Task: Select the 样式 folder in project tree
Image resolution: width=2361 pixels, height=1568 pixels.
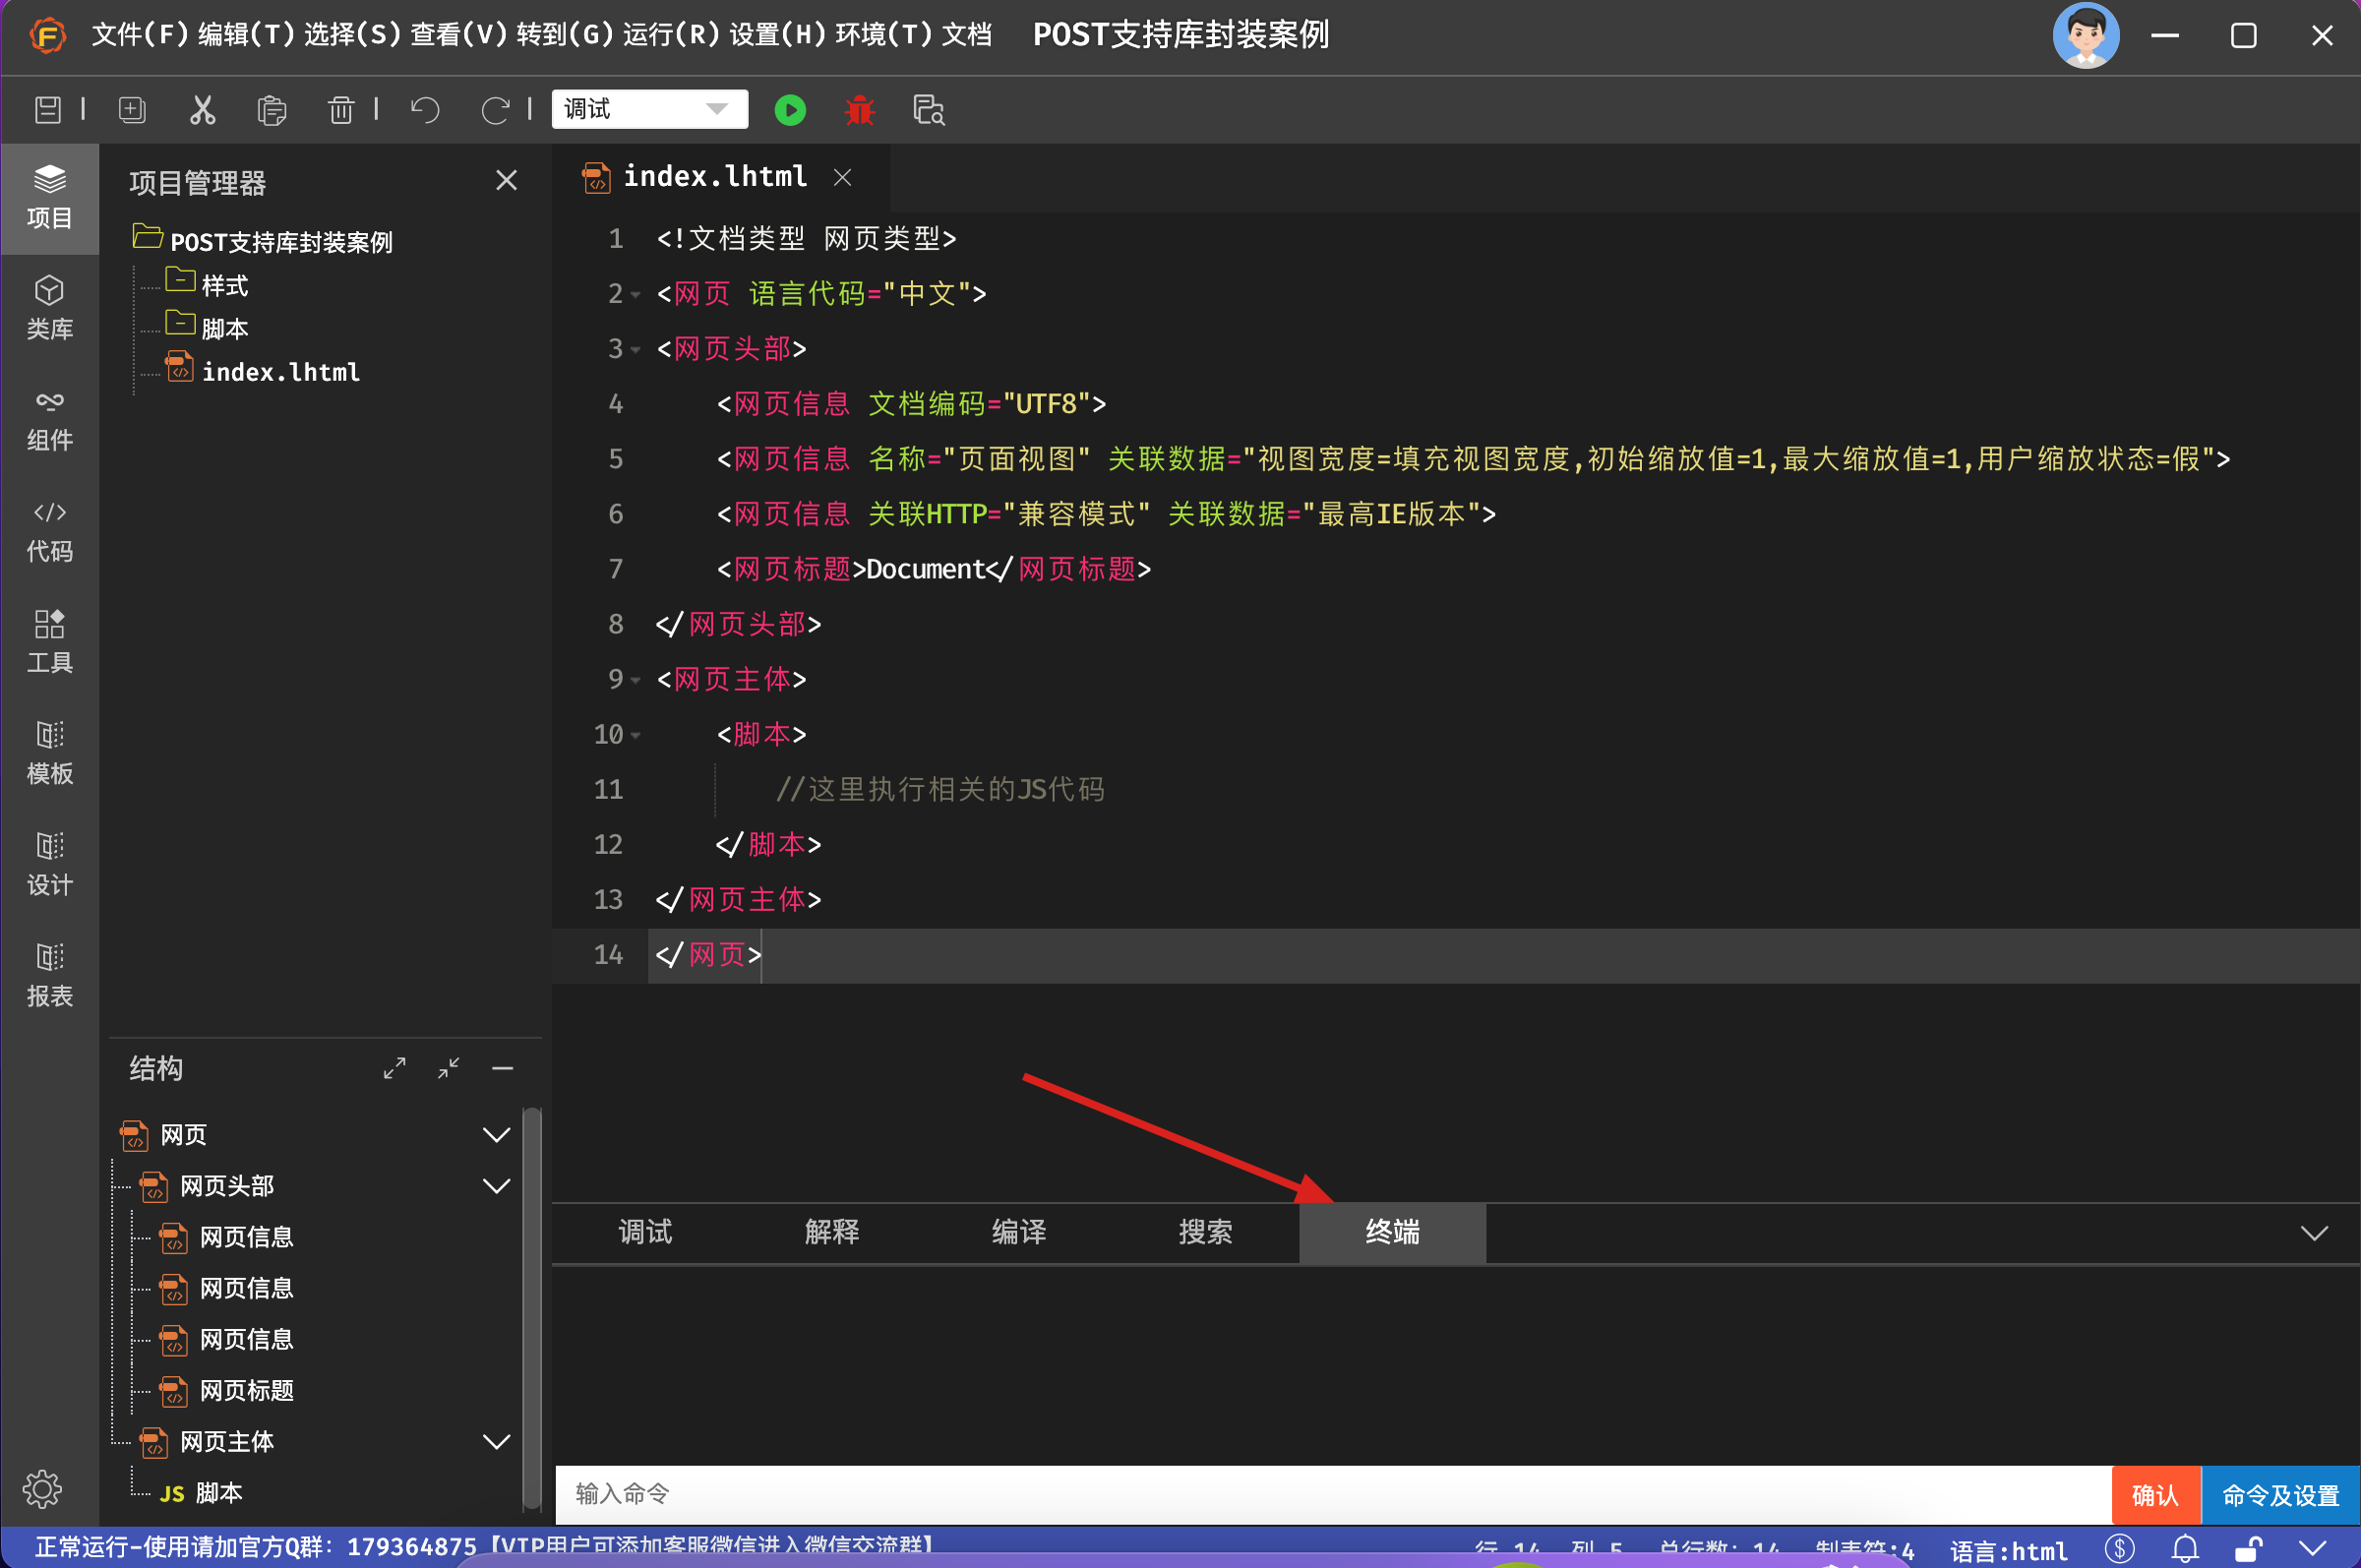Action: point(207,284)
